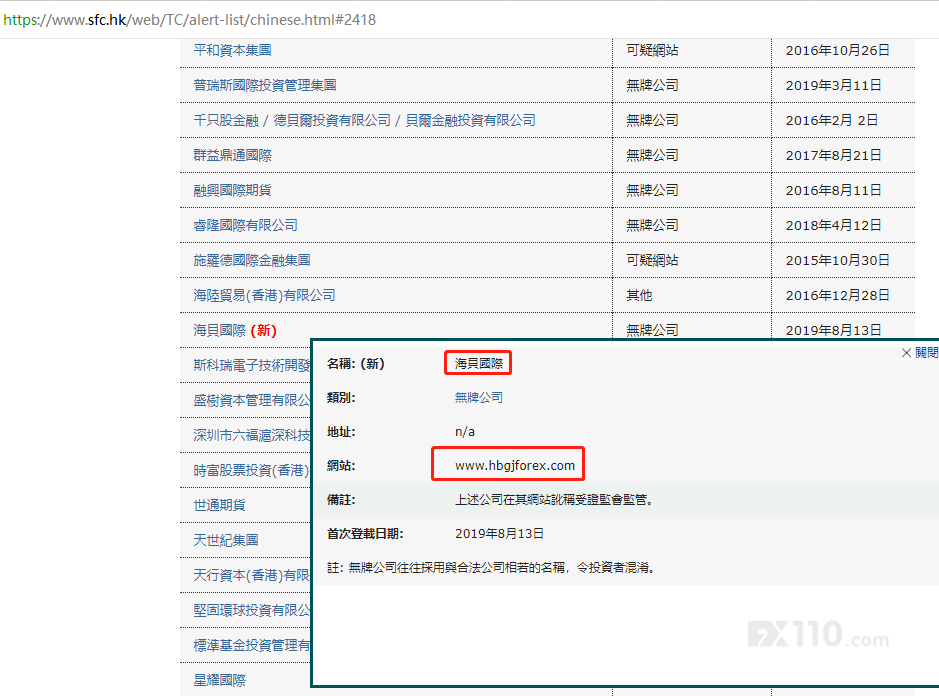Select 施羅德國際金融集團 link
The width and height of the screenshot is (939, 696).
252,260
